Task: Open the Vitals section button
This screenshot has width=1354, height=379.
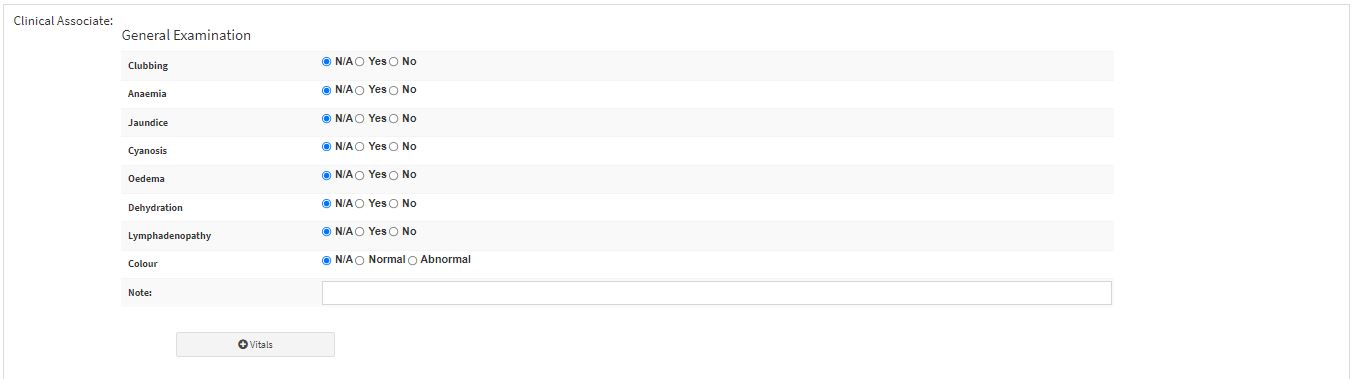Action: (x=255, y=345)
